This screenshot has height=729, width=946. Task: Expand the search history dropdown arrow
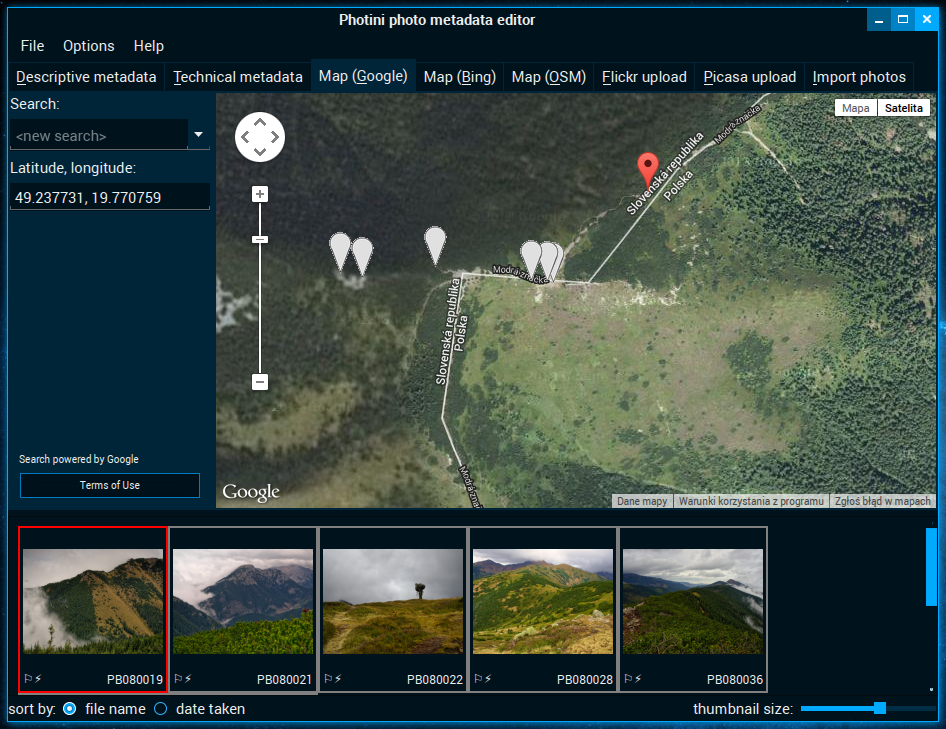(198, 135)
